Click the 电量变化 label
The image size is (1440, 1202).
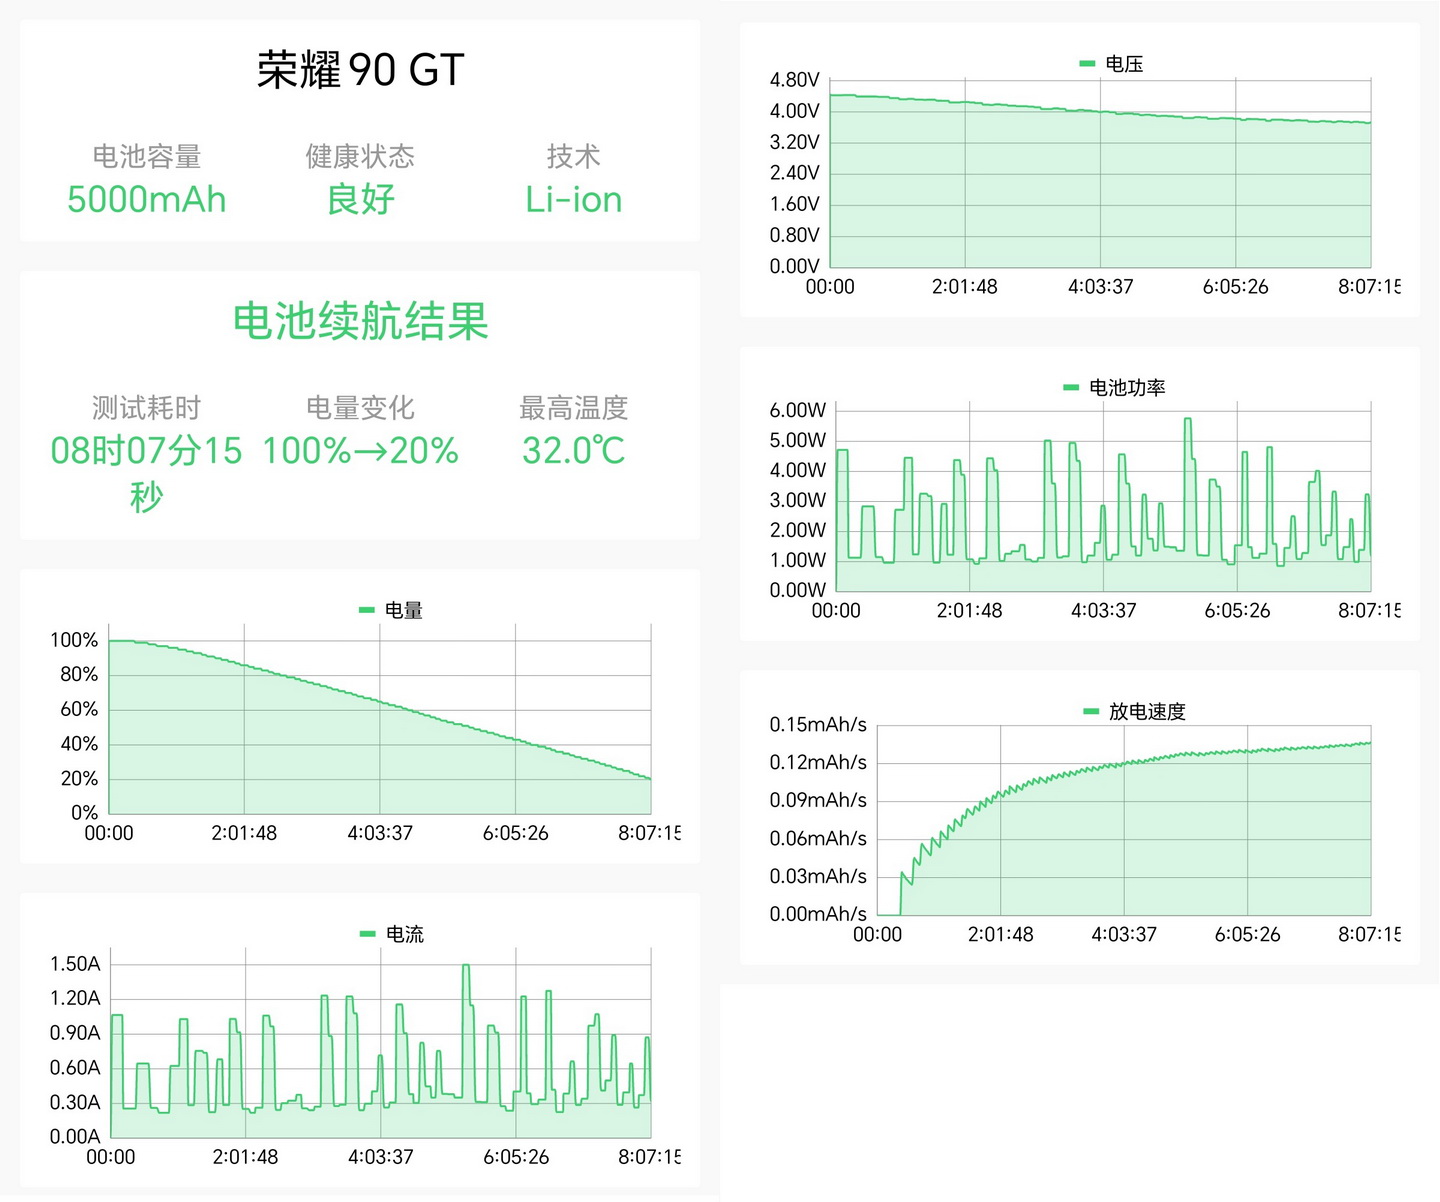click(x=360, y=408)
